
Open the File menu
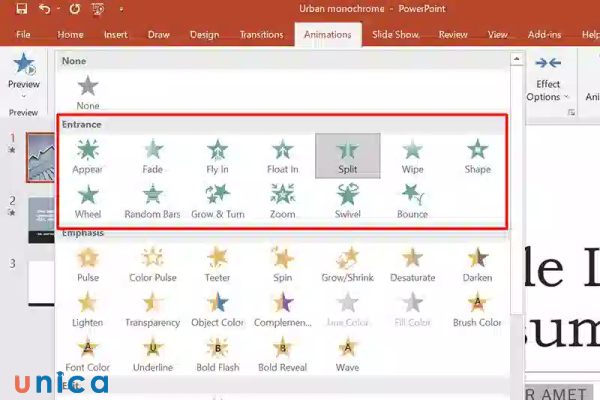point(23,34)
